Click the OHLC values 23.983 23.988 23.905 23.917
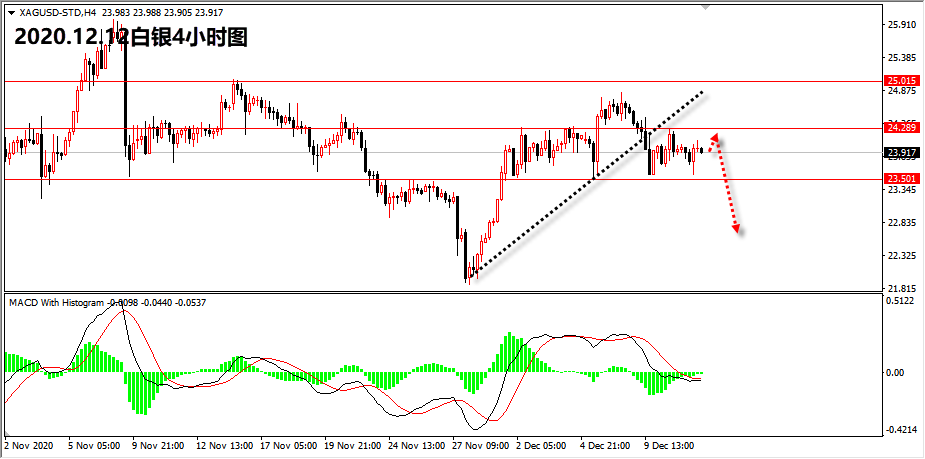Image resolution: width=925 pixels, height=459 pixels. pos(163,12)
